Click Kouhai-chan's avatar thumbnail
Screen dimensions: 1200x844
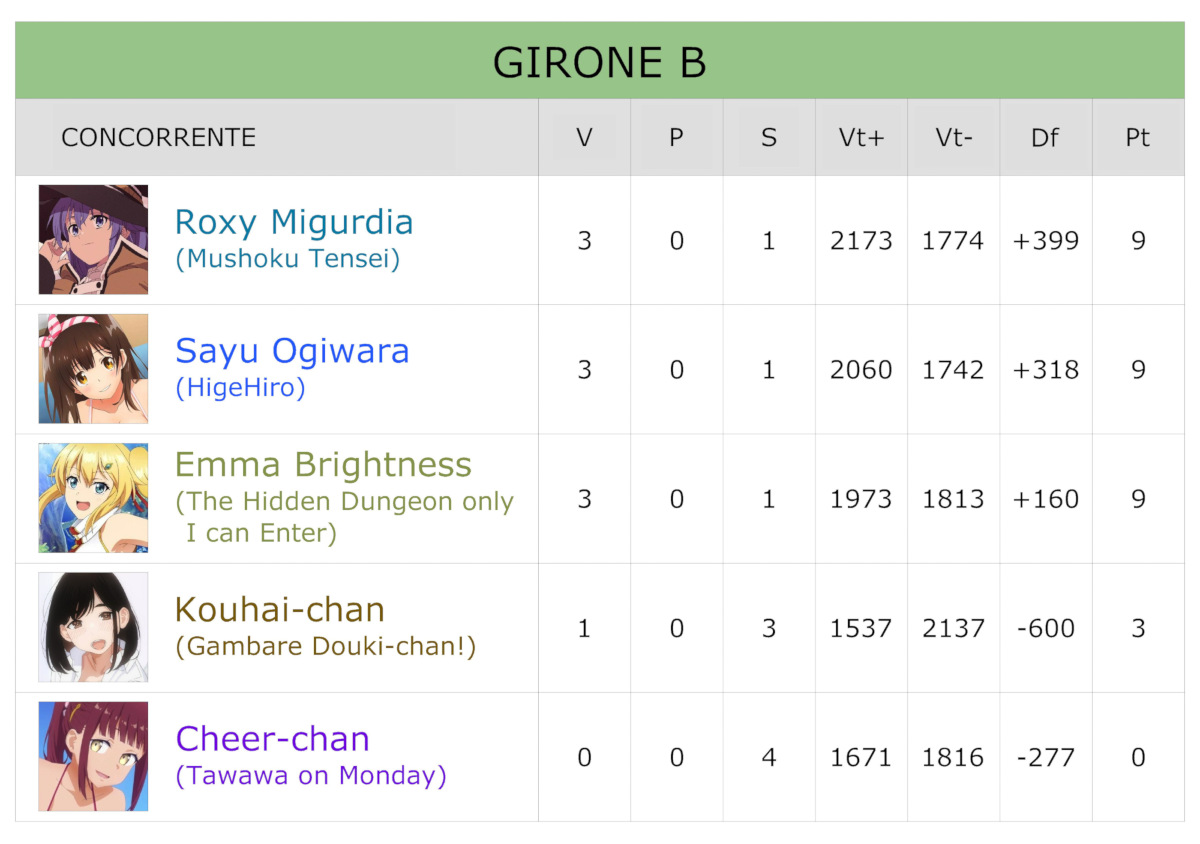(x=93, y=627)
